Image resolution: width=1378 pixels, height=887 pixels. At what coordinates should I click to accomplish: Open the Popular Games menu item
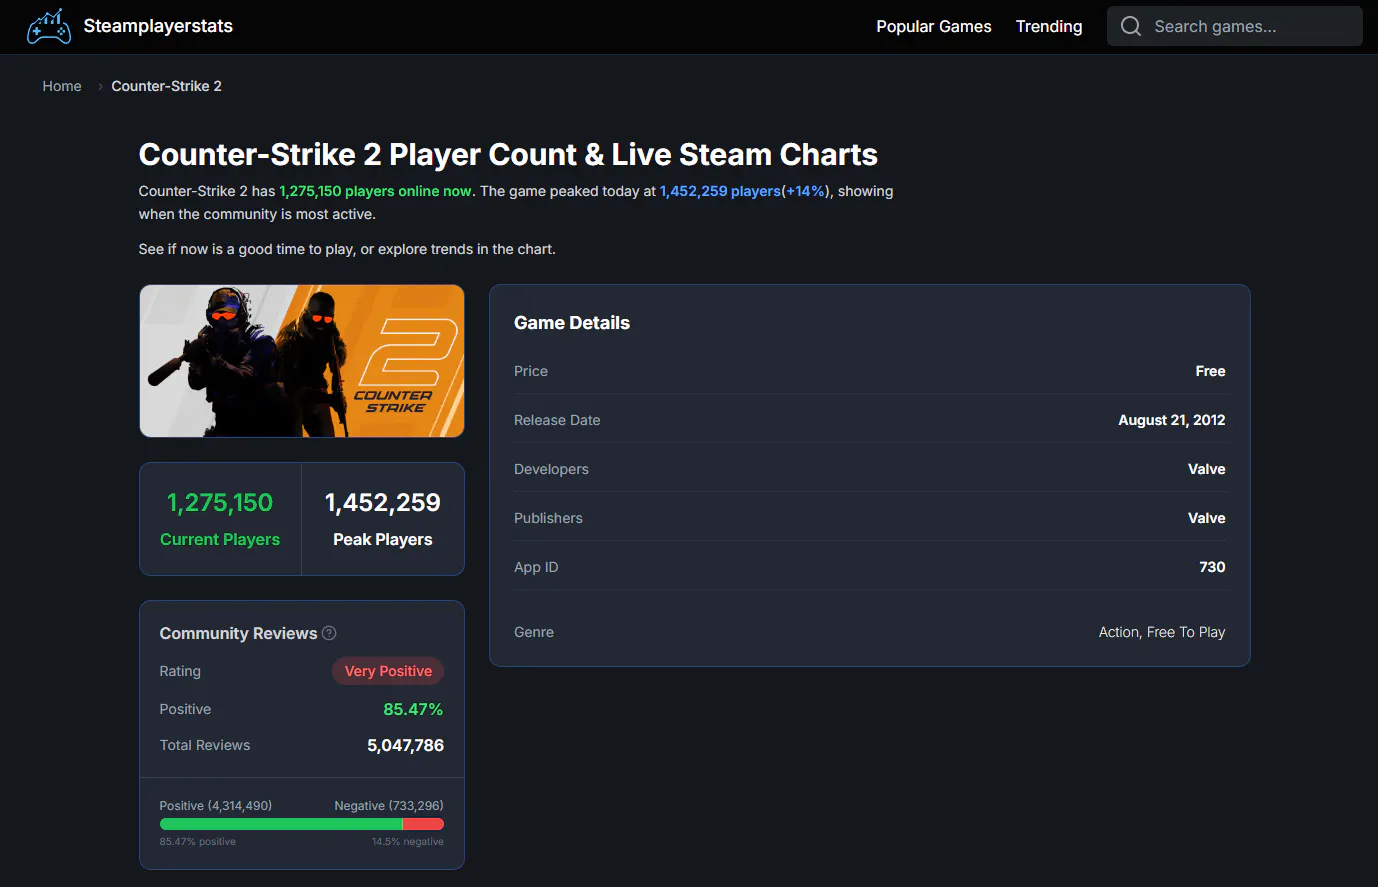[x=934, y=26]
